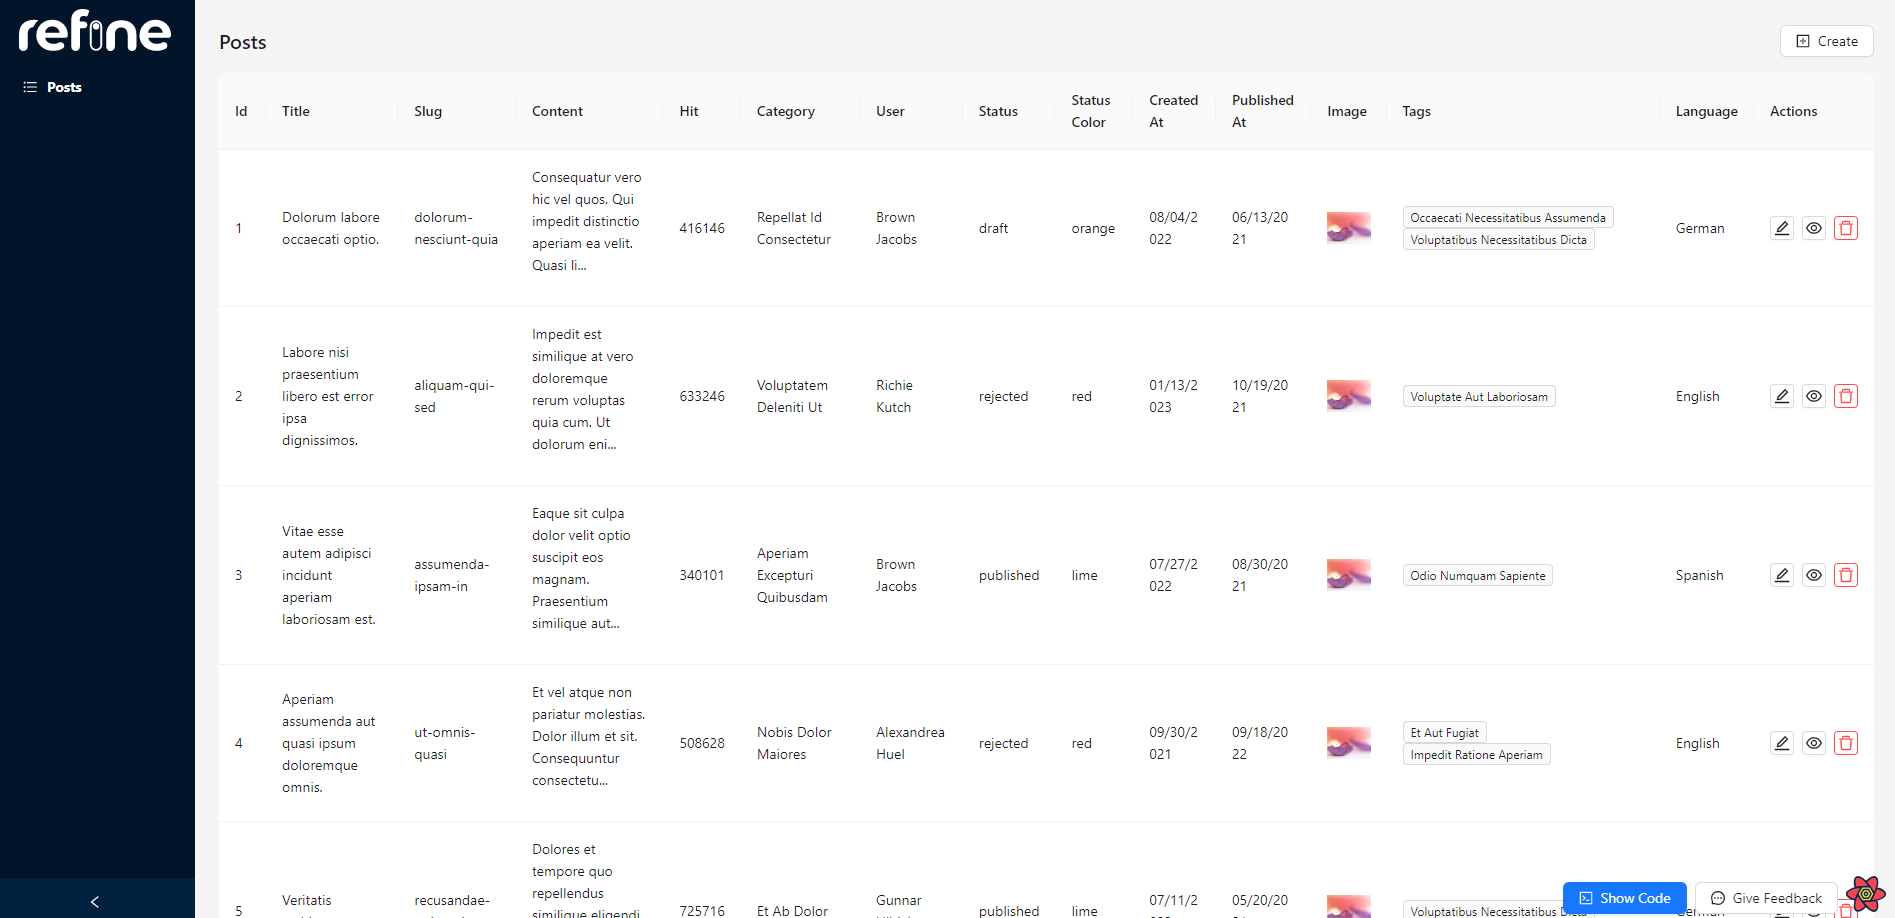
Task: Click the Show Code button
Action: click(x=1624, y=898)
